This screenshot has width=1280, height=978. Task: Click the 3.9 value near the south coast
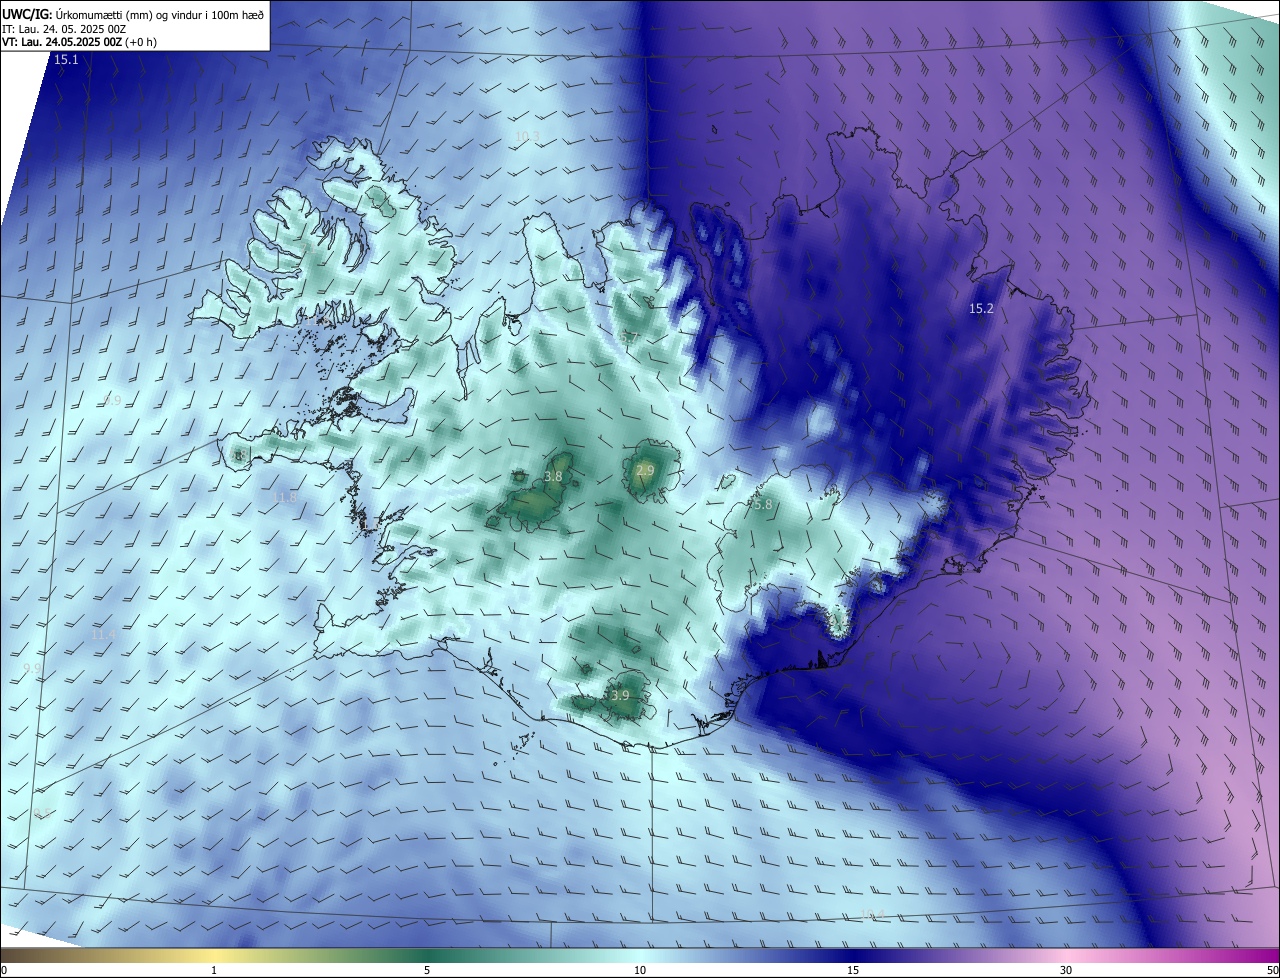pos(620,695)
